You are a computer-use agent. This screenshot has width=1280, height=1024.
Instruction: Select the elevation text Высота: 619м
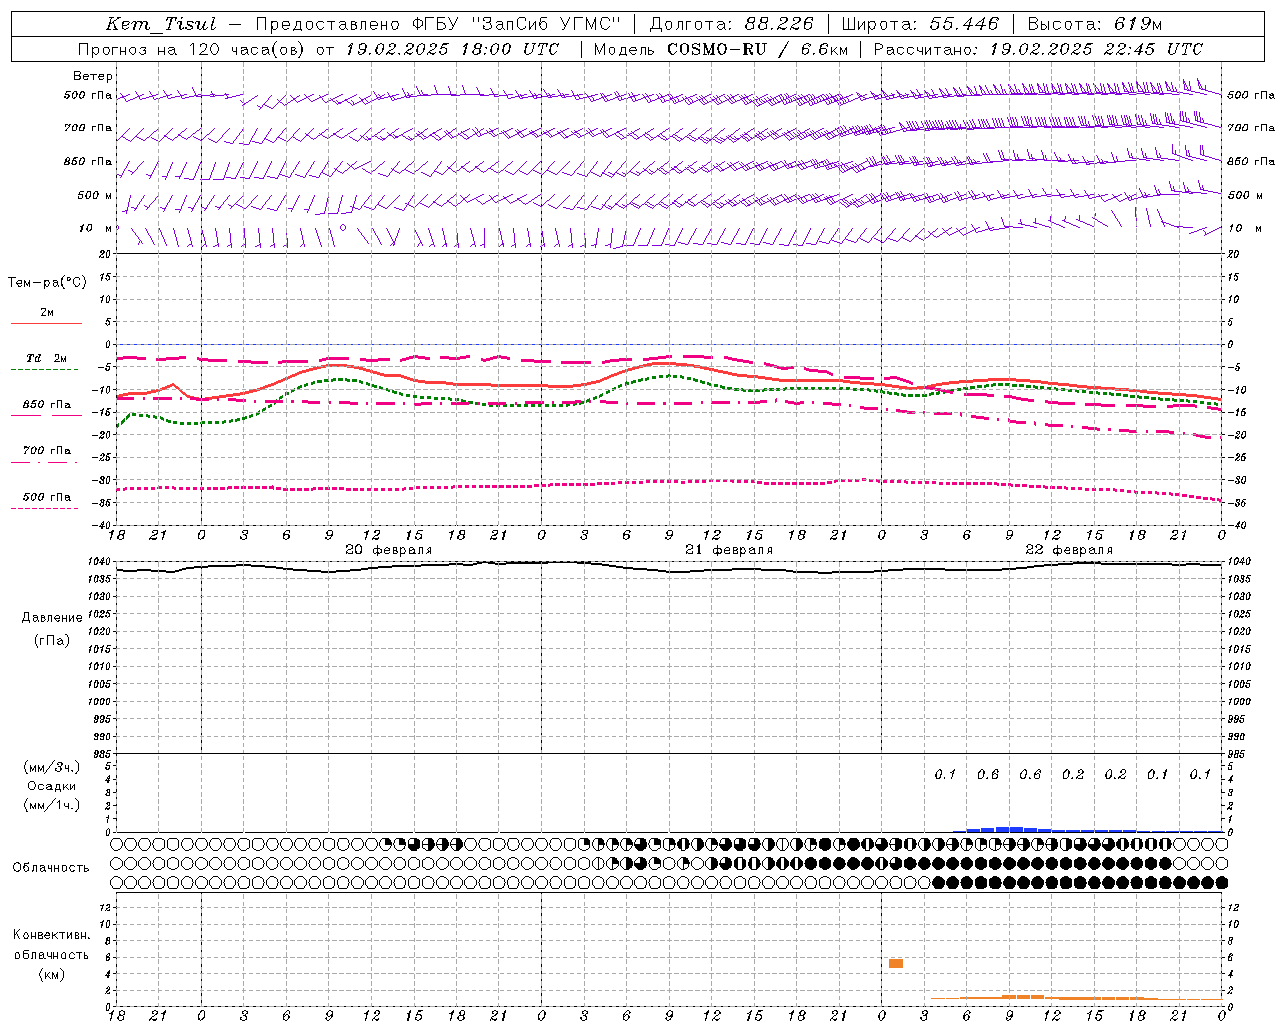pos(1095,24)
